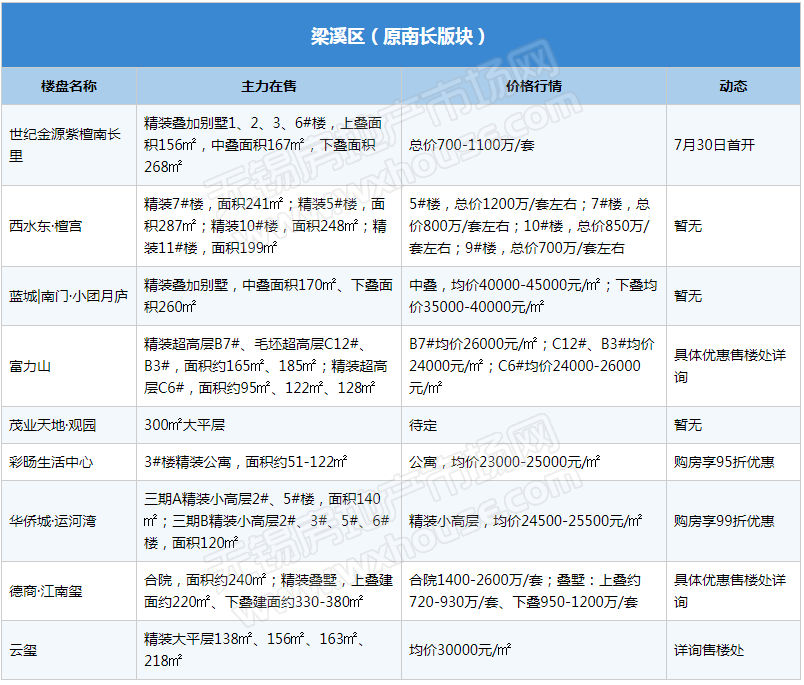
Task: Open the 西水东·檀宫 property name
Action: [46, 226]
